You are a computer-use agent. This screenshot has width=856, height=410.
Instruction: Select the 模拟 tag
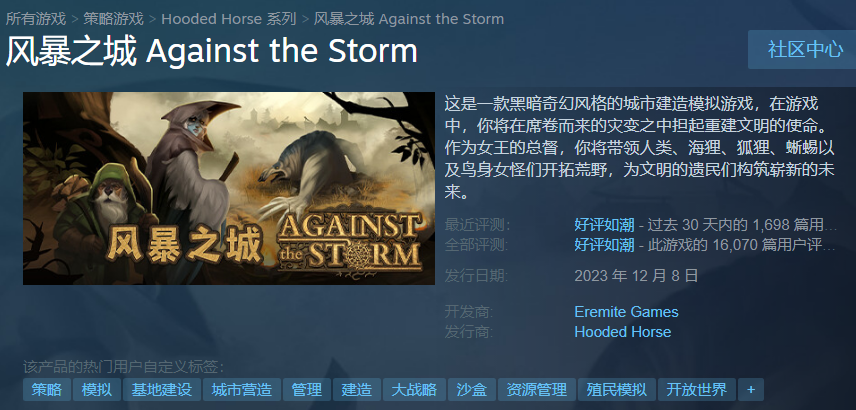(x=97, y=390)
